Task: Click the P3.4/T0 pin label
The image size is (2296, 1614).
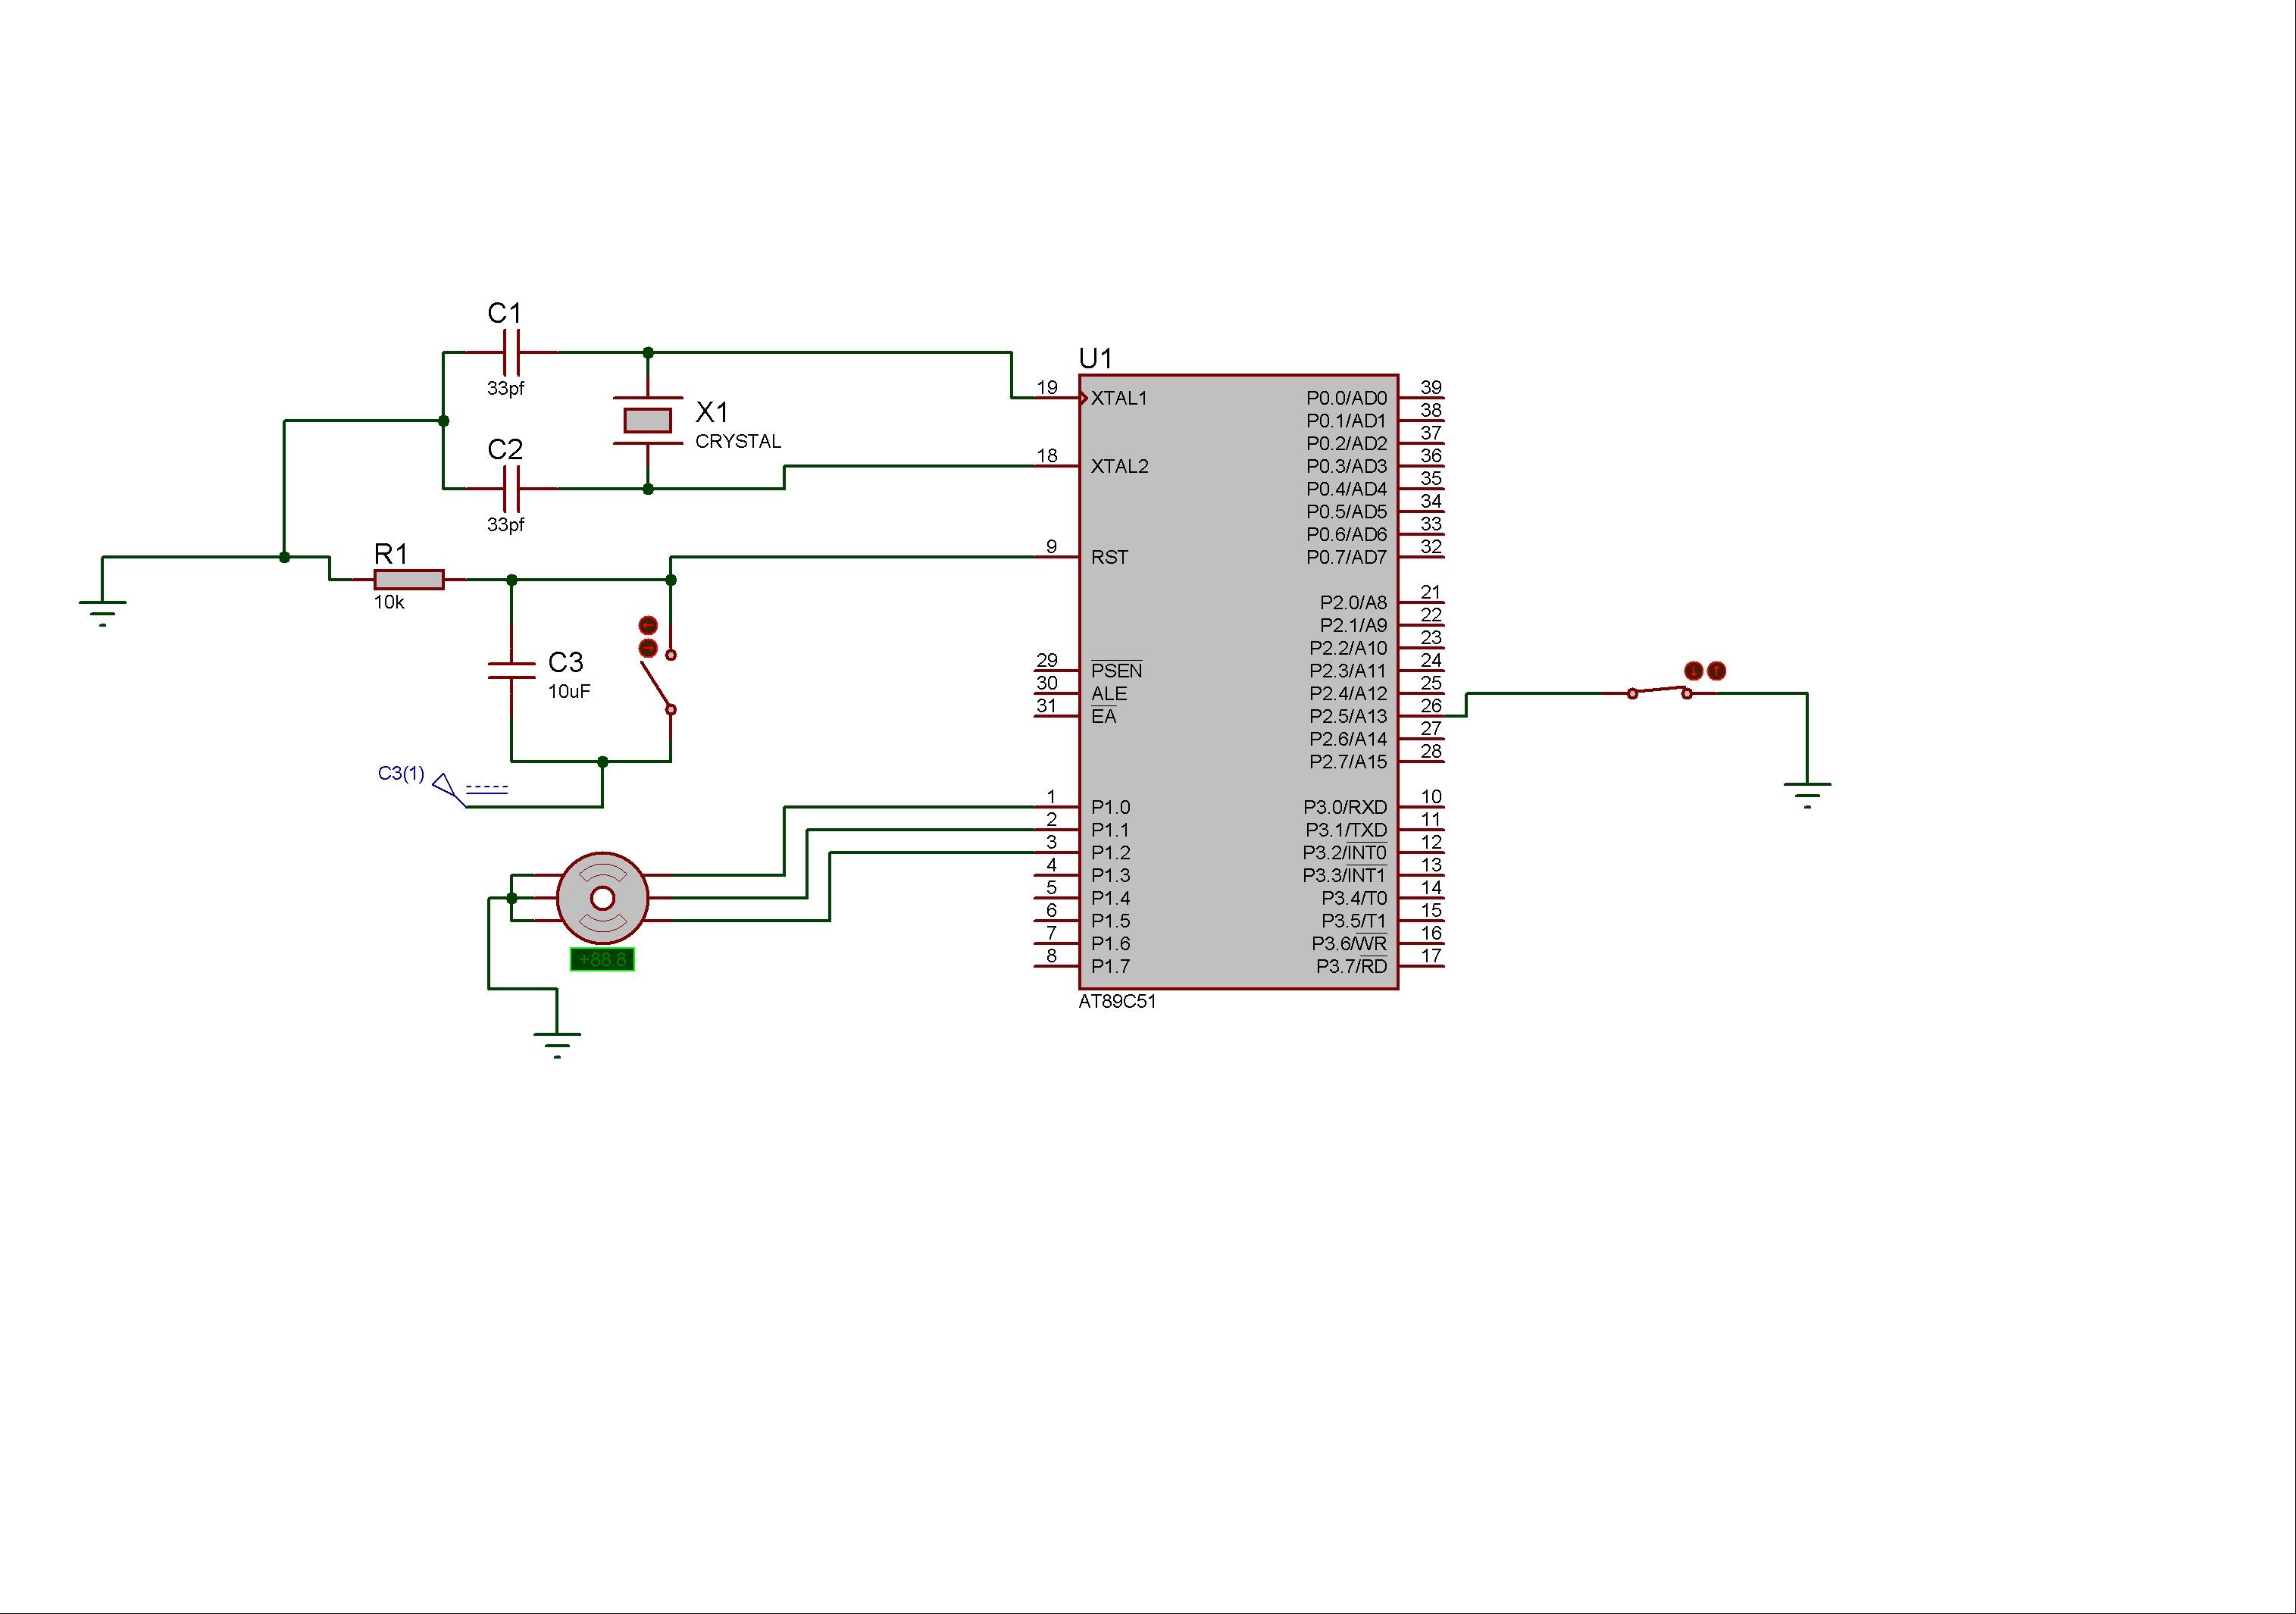Action: pyautogui.click(x=1354, y=898)
